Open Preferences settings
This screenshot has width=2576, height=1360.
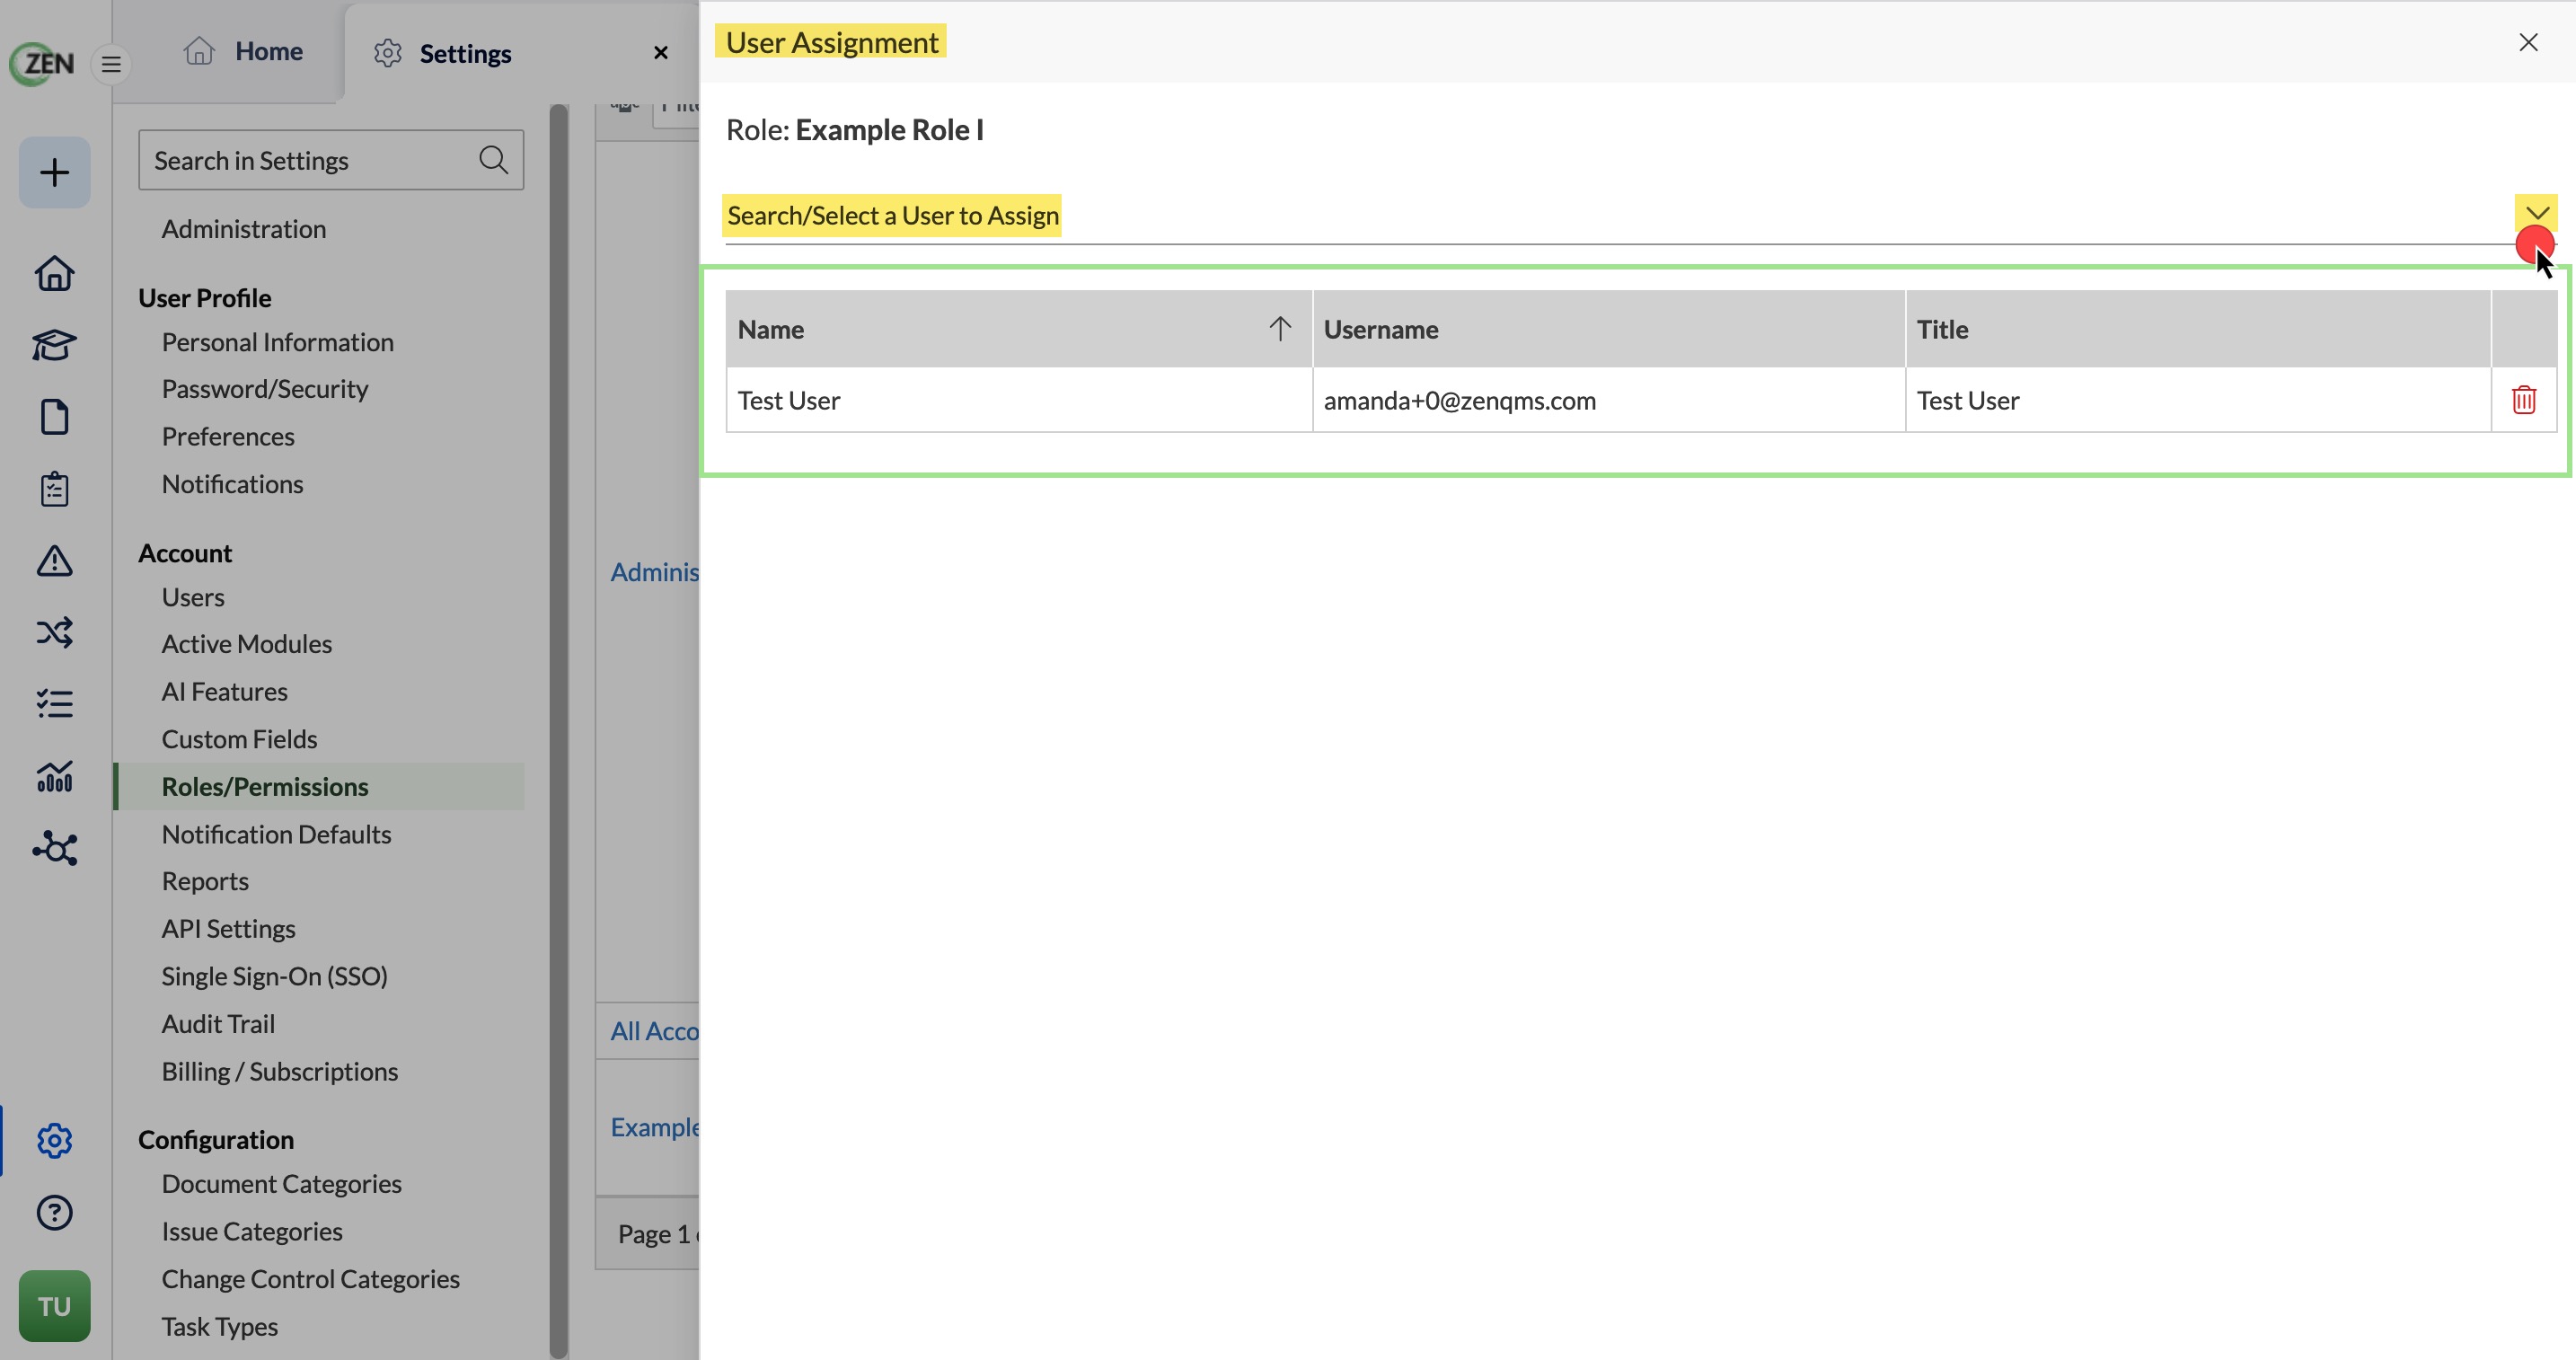click(x=227, y=436)
